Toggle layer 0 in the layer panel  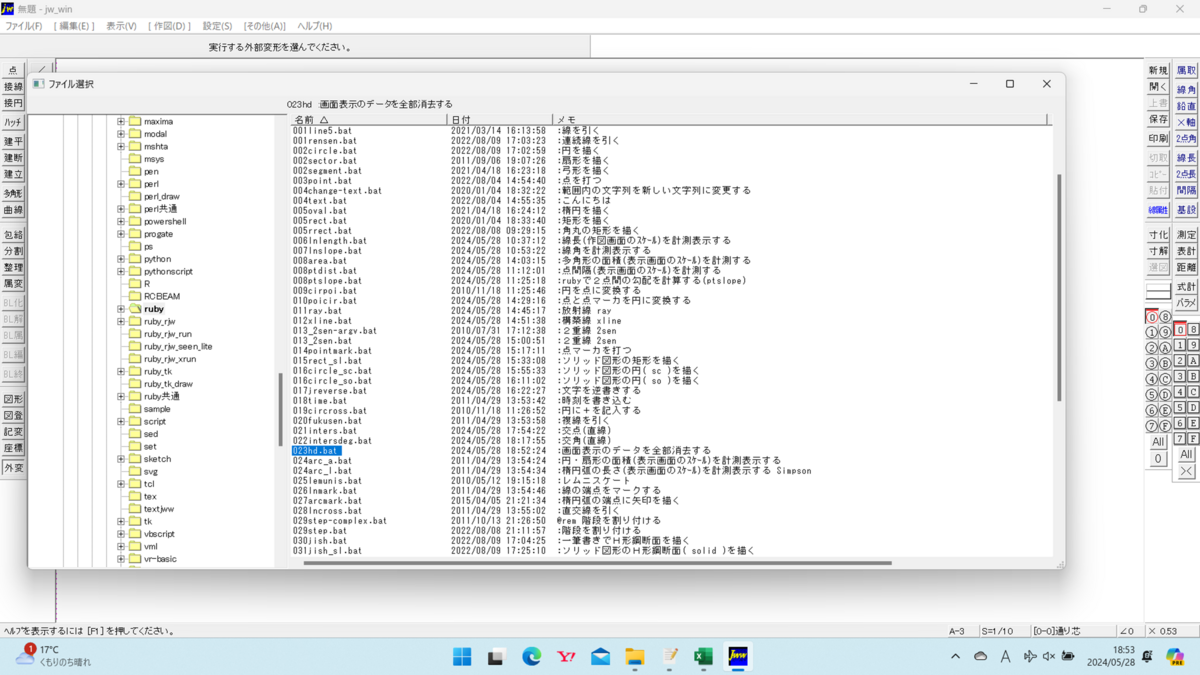coord(1179,331)
